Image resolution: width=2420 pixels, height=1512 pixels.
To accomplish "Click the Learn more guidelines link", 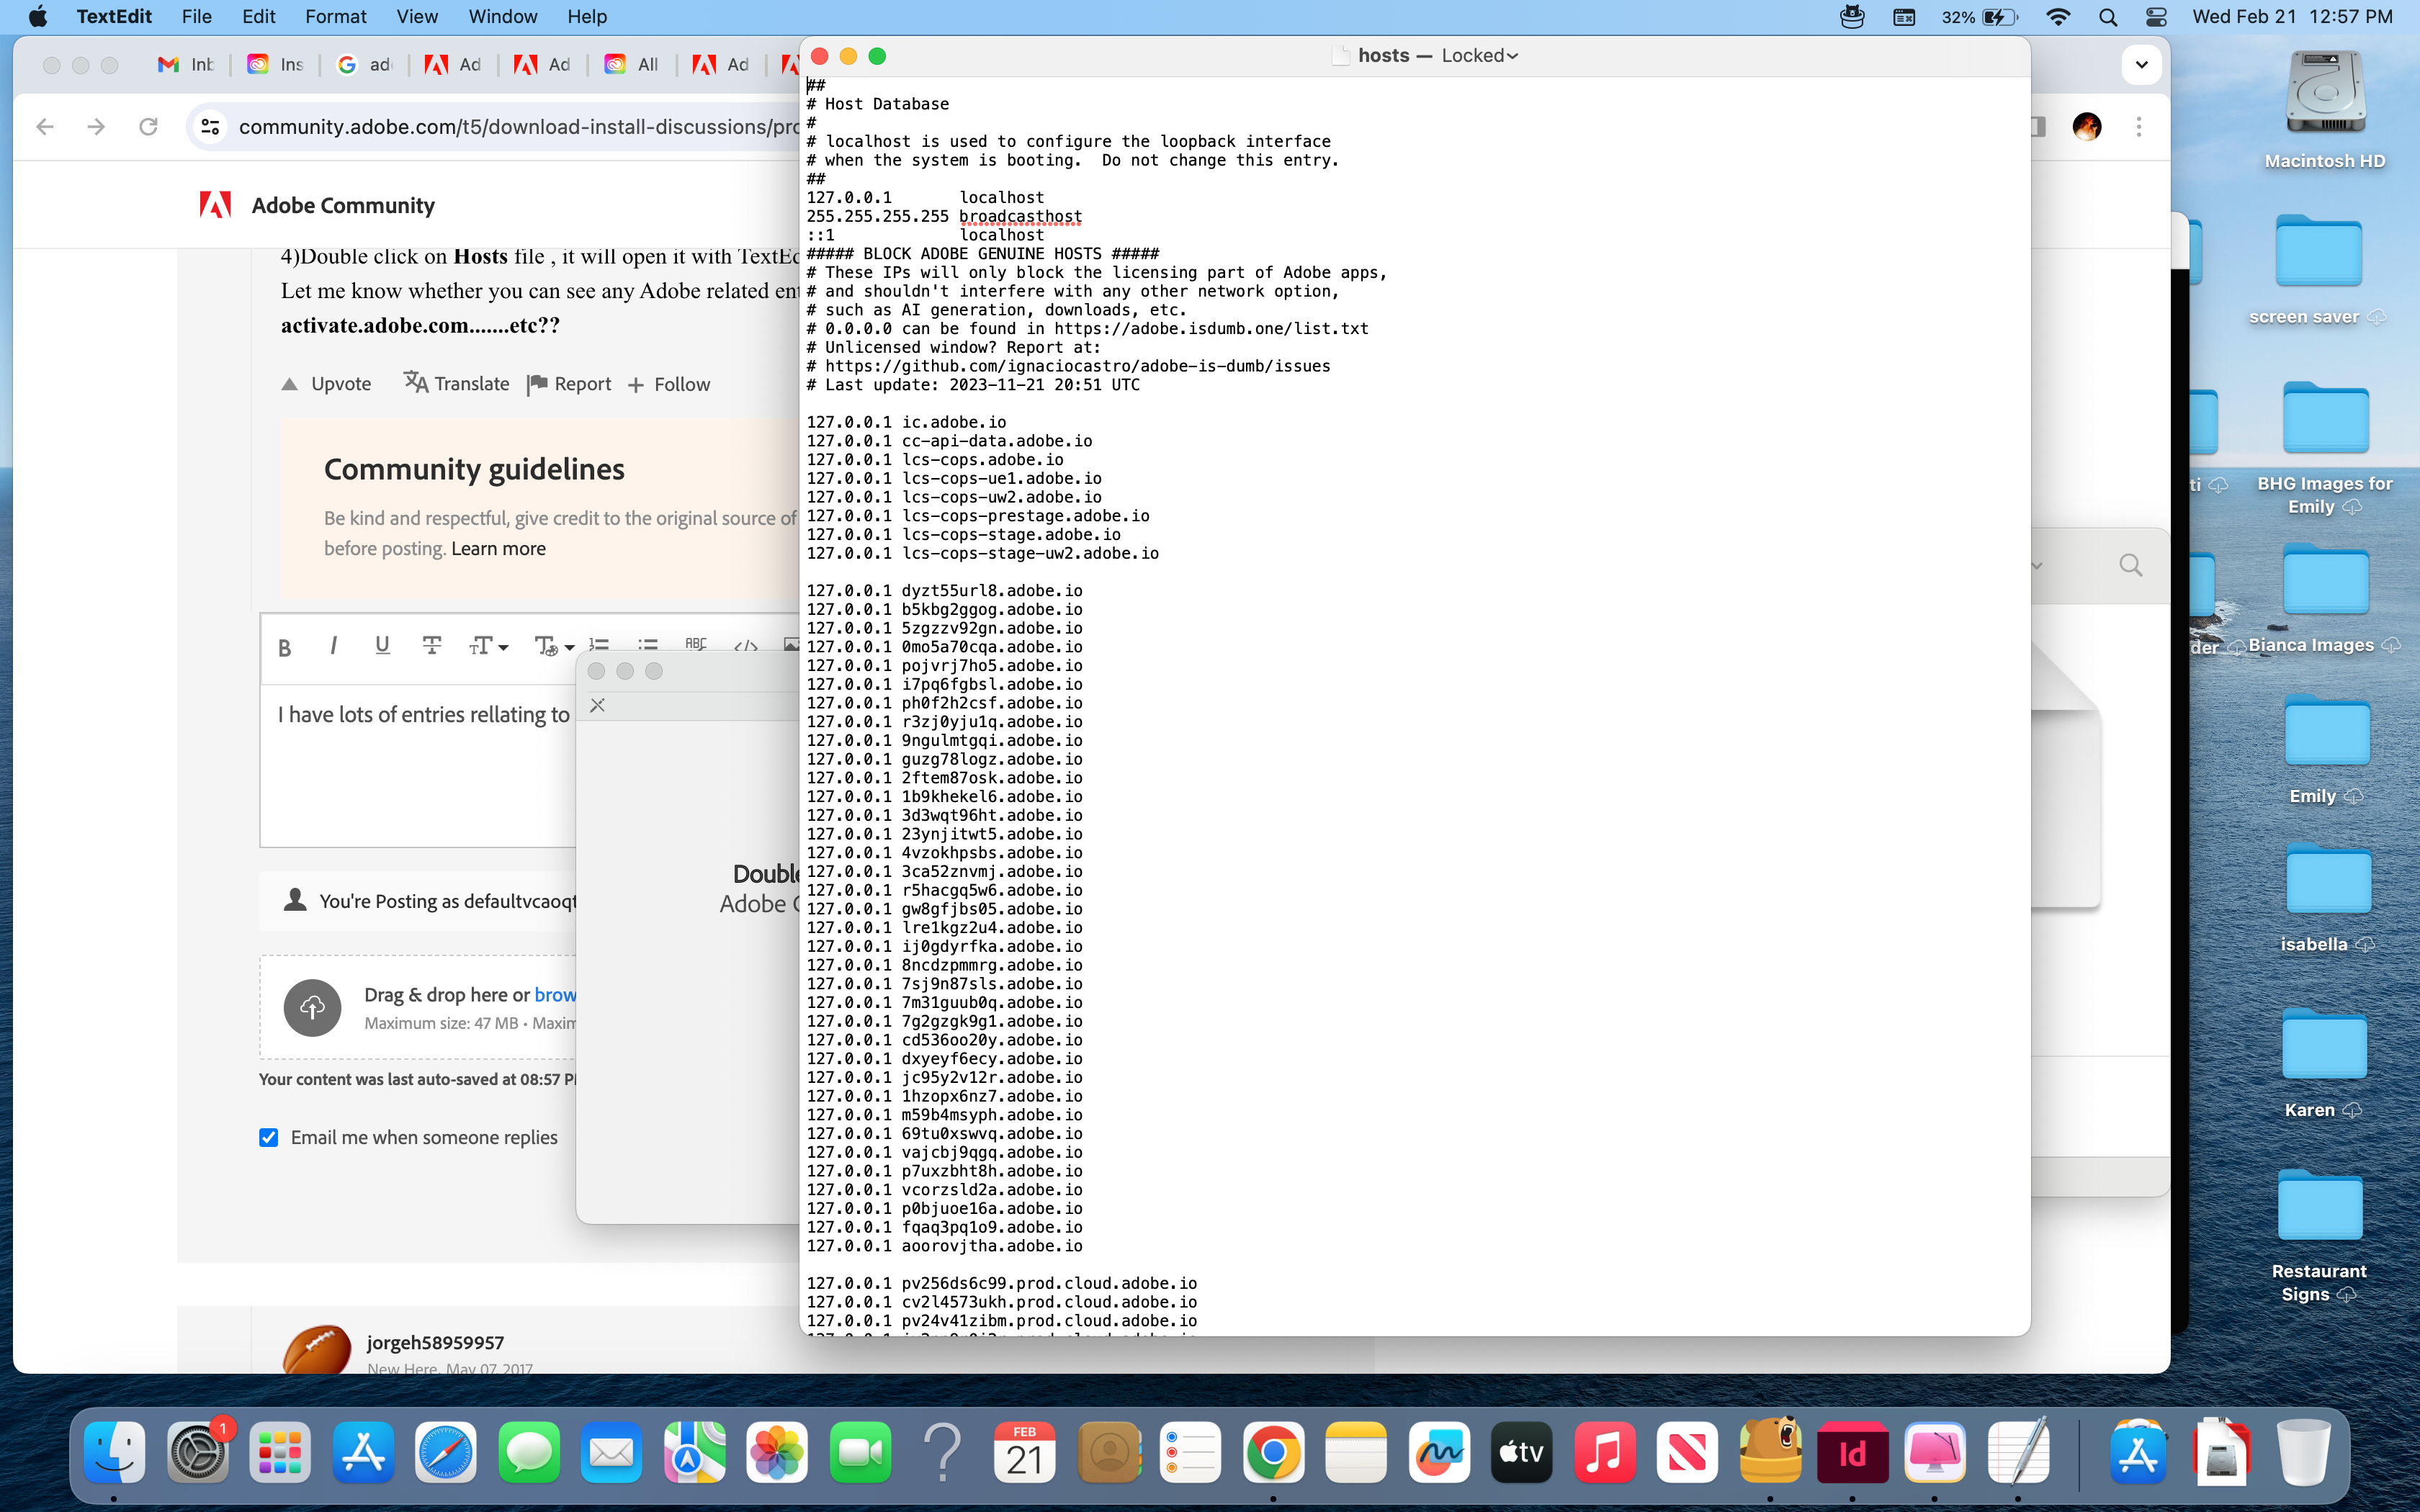I will (498, 549).
